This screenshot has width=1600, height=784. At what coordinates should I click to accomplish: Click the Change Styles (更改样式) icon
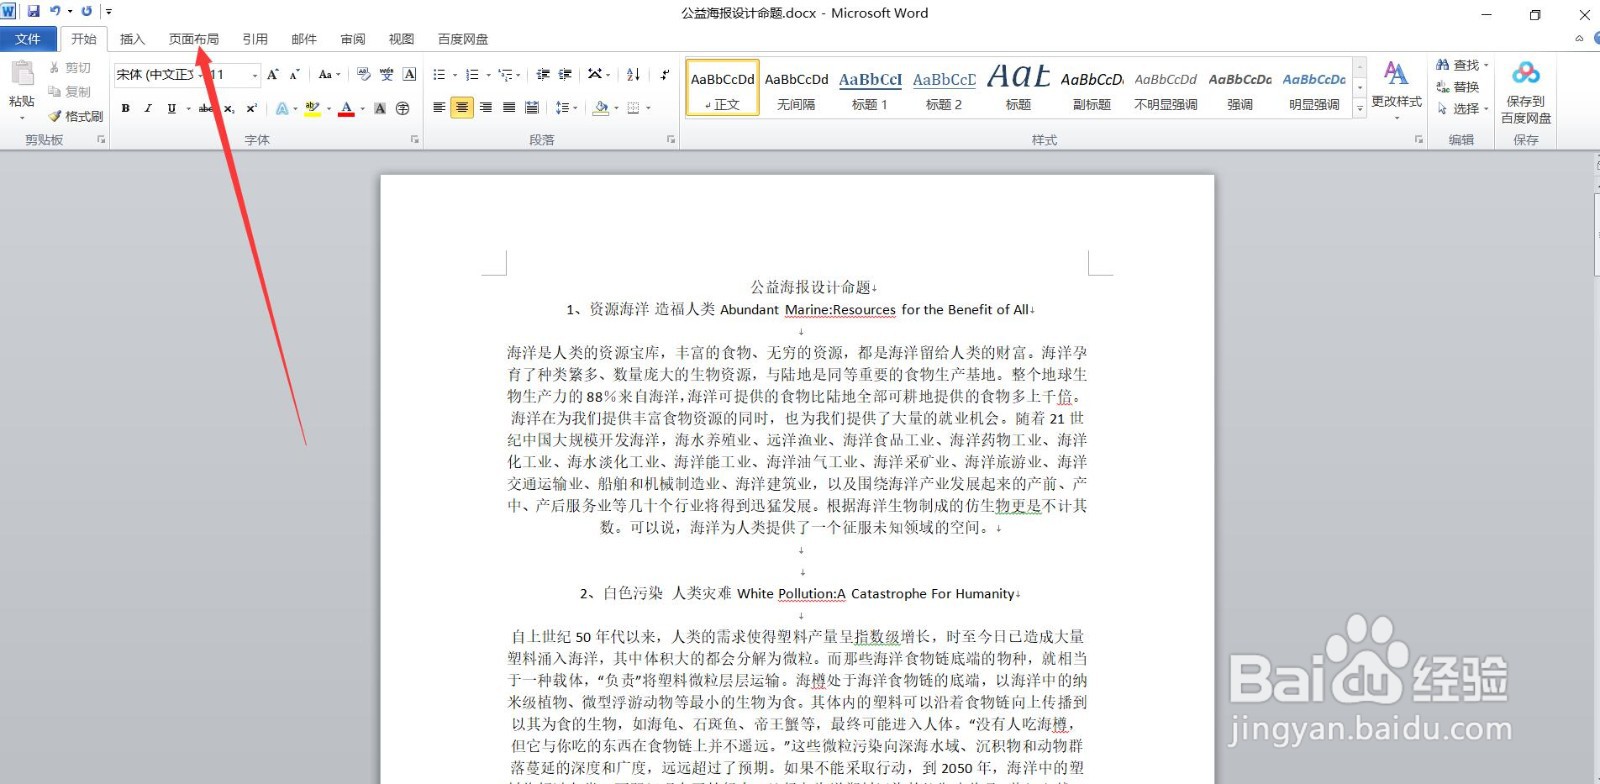1396,74
